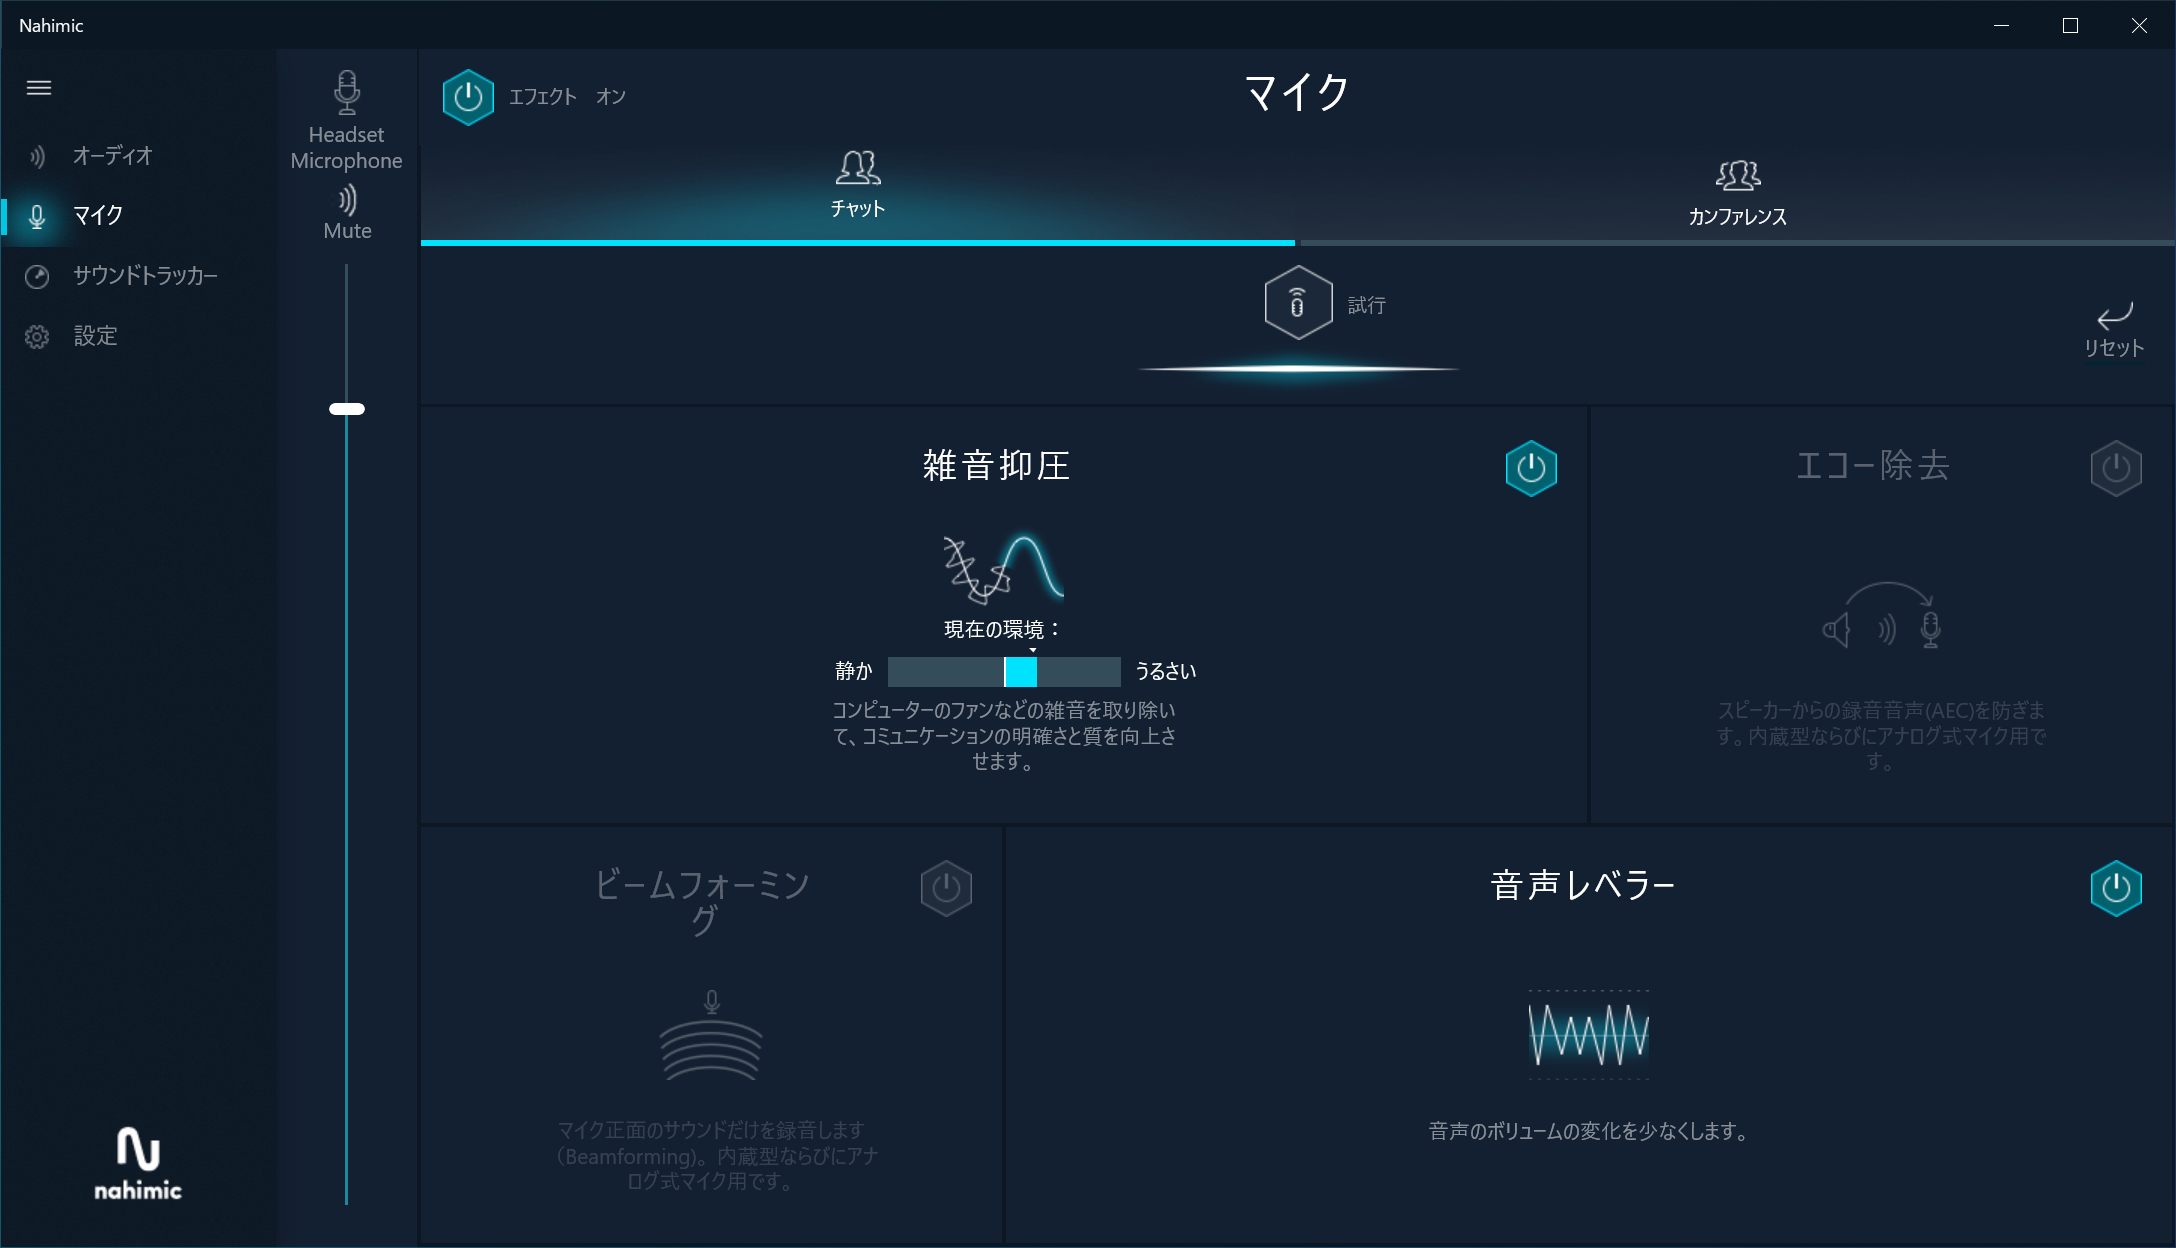The width and height of the screenshot is (2176, 1248).
Task: Disable the 音声レベラー power button
Action: click(x=2115, y=888)
